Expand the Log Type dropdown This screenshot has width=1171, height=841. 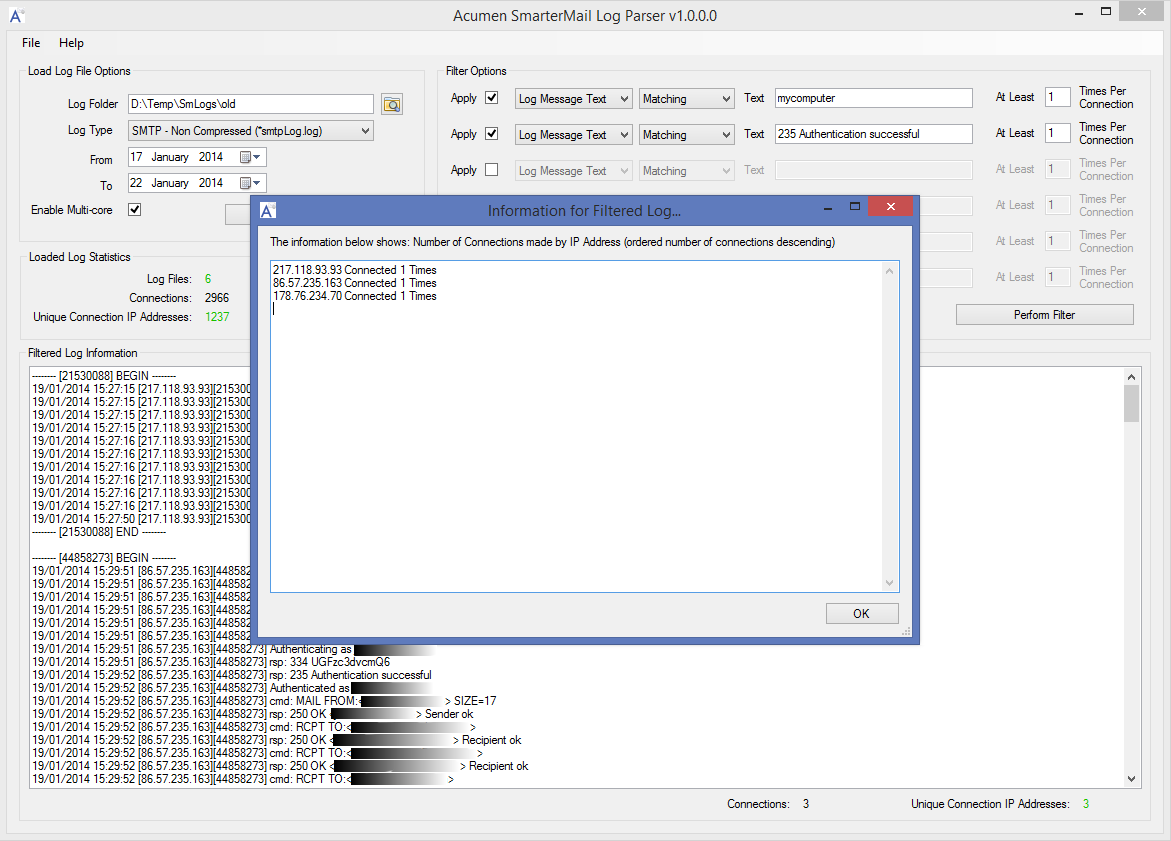coord(365,131)
